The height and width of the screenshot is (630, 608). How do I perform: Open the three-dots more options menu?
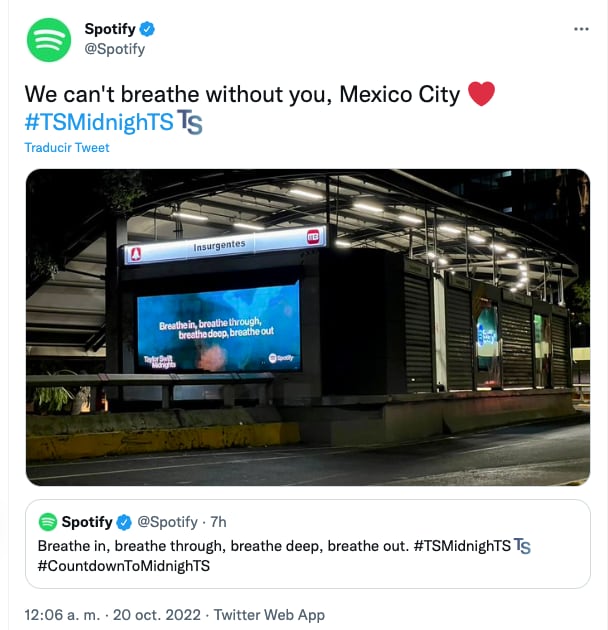click(581, 29)
